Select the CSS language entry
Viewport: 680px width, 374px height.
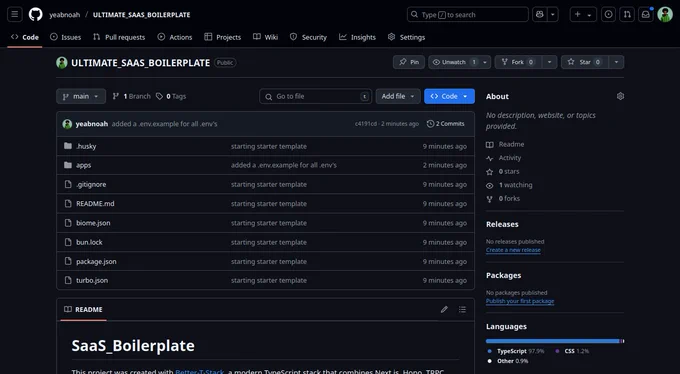tap(572, 351)
